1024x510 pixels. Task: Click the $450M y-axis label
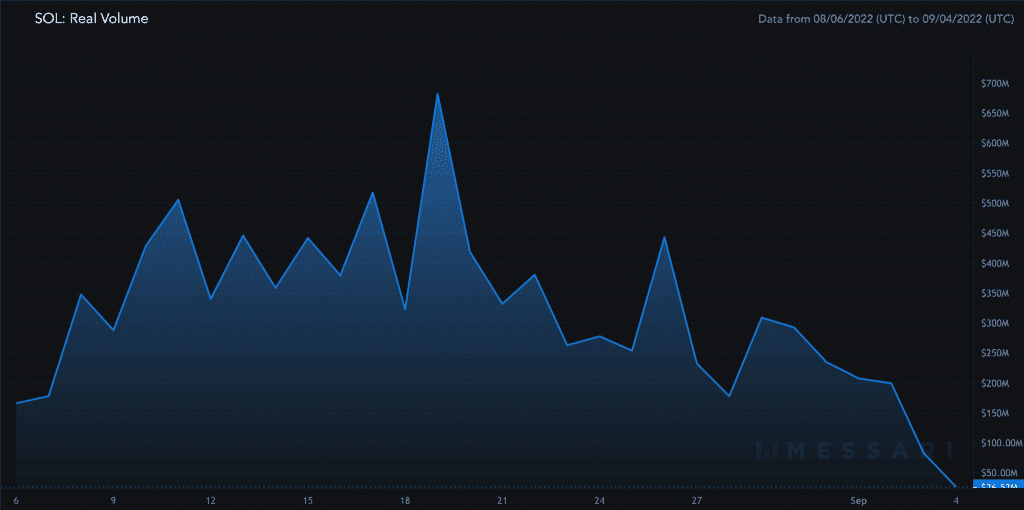pyautogui.click(x=996, y=233)
